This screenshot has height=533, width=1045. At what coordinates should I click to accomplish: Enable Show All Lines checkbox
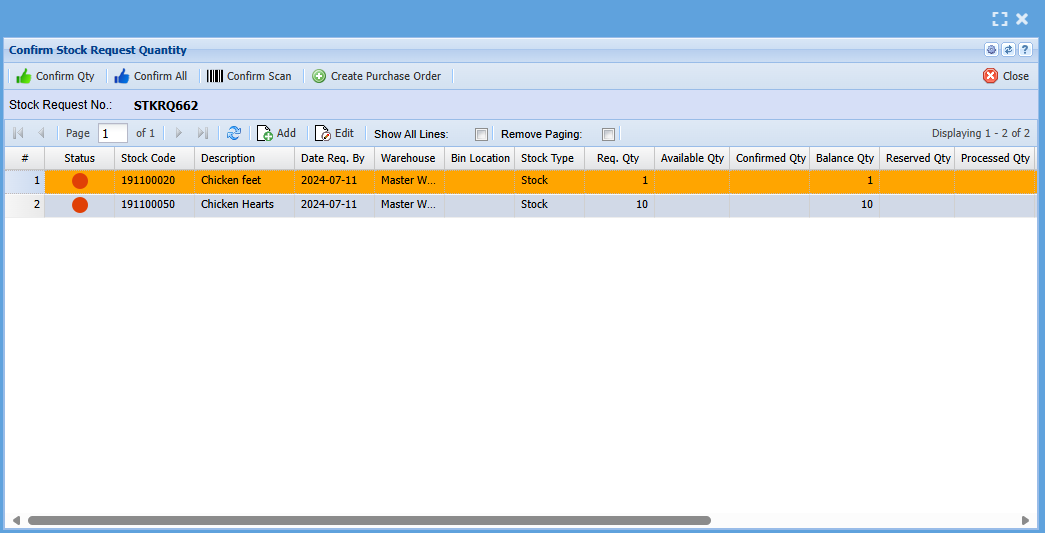tap(481, 134)
